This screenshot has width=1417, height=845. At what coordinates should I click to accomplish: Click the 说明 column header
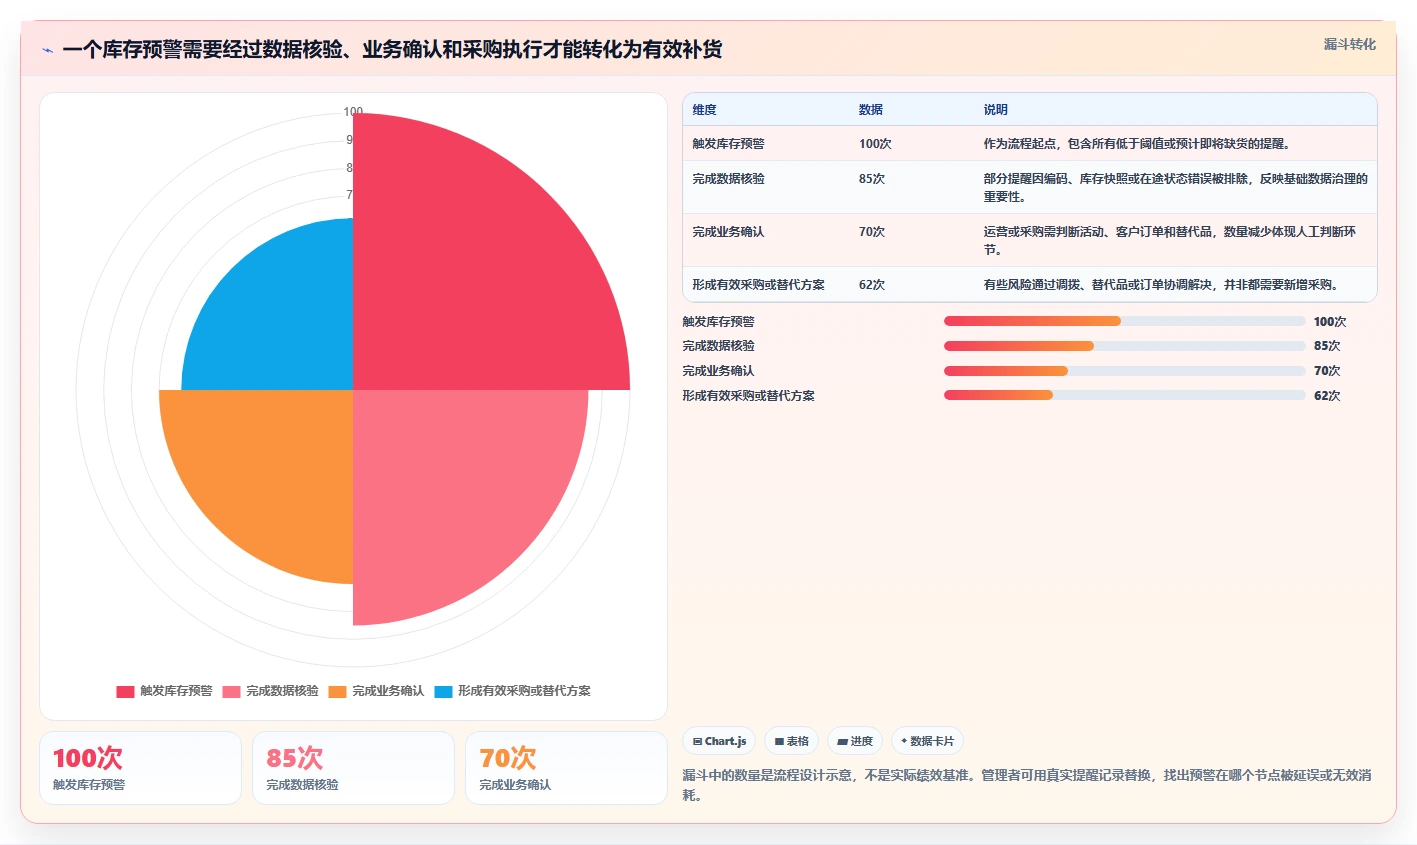(x=995, y=110)
